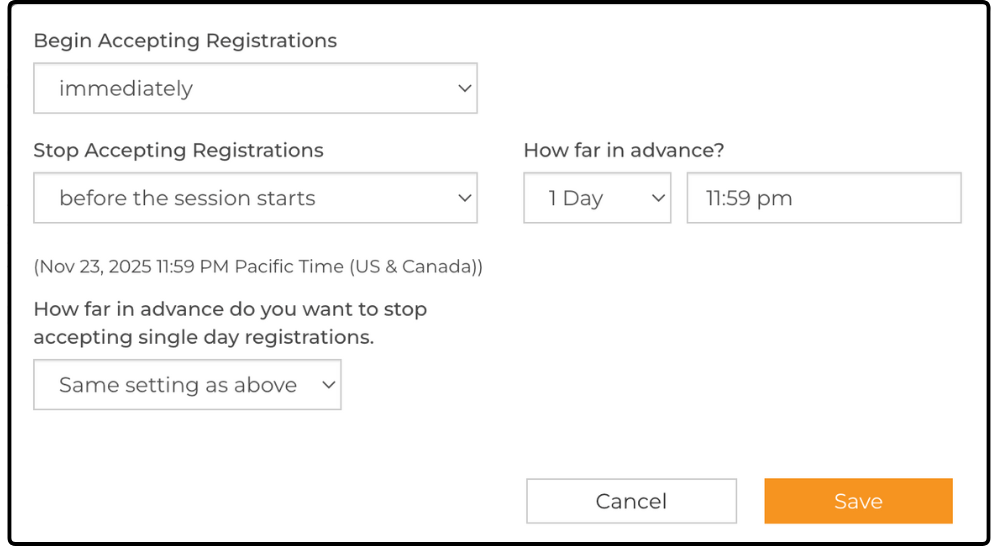Open the Begin Accepting Registrations dropdown
The height and width of the screenshot is (553, 997).
click(x=255, y=89)
